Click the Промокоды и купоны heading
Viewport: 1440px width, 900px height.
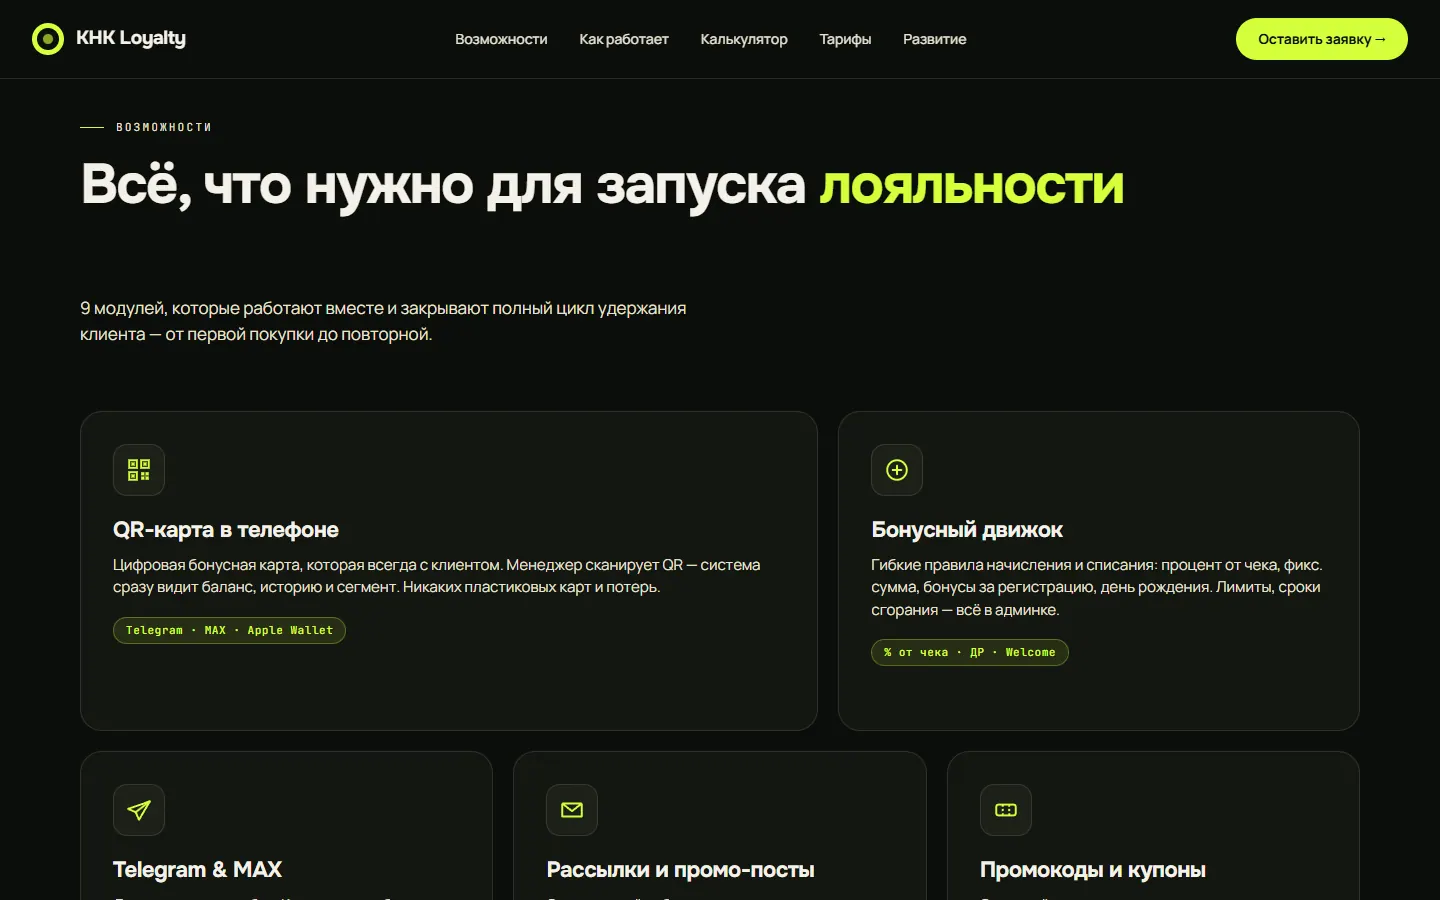pyautogui.click(x=1093, y=870)
